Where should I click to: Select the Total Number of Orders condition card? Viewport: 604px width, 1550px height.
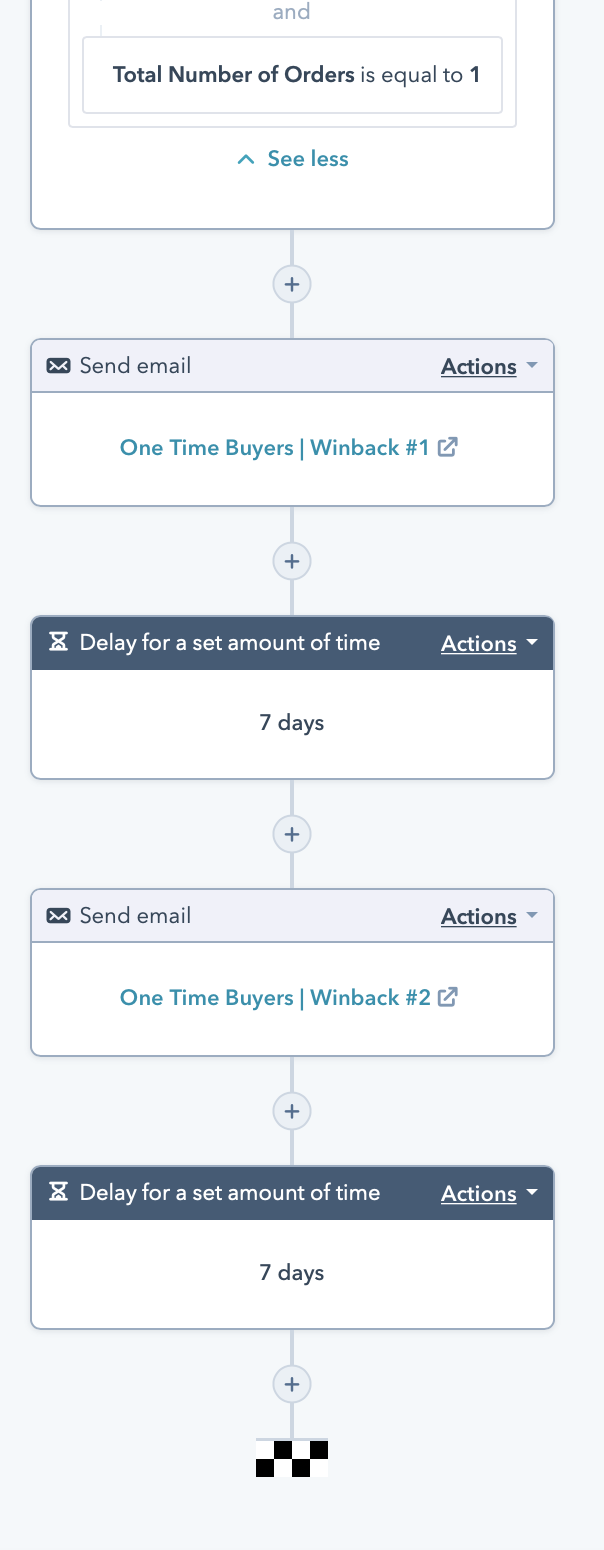[x=291, y=74]
